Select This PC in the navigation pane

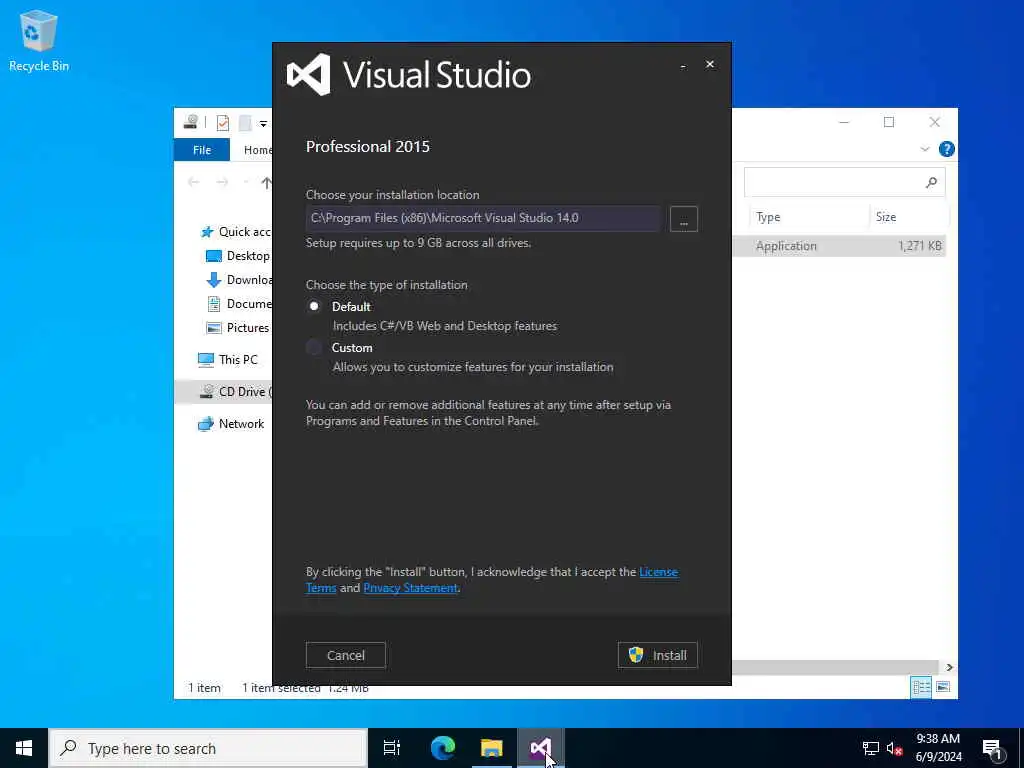(x=228, y=360)
